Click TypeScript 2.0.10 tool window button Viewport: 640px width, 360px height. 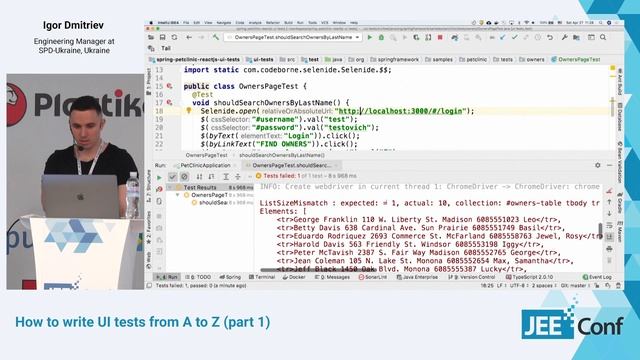pyautogui.click(x=529, y=277)
